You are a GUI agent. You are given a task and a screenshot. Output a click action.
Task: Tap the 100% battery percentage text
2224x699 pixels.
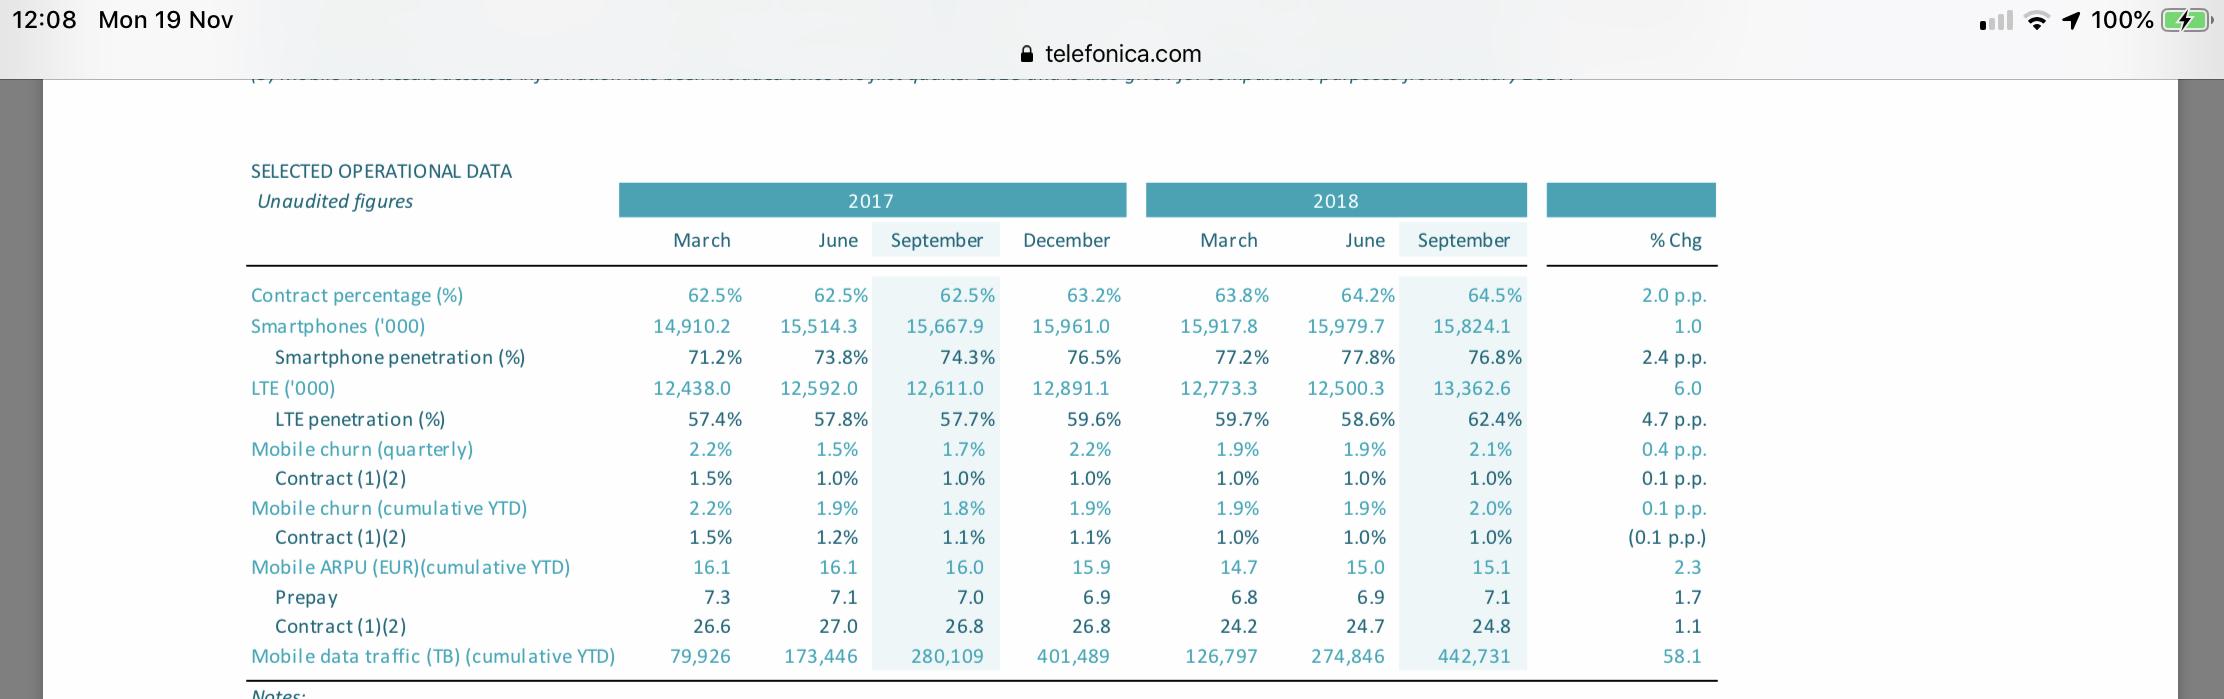point(2122,20)
